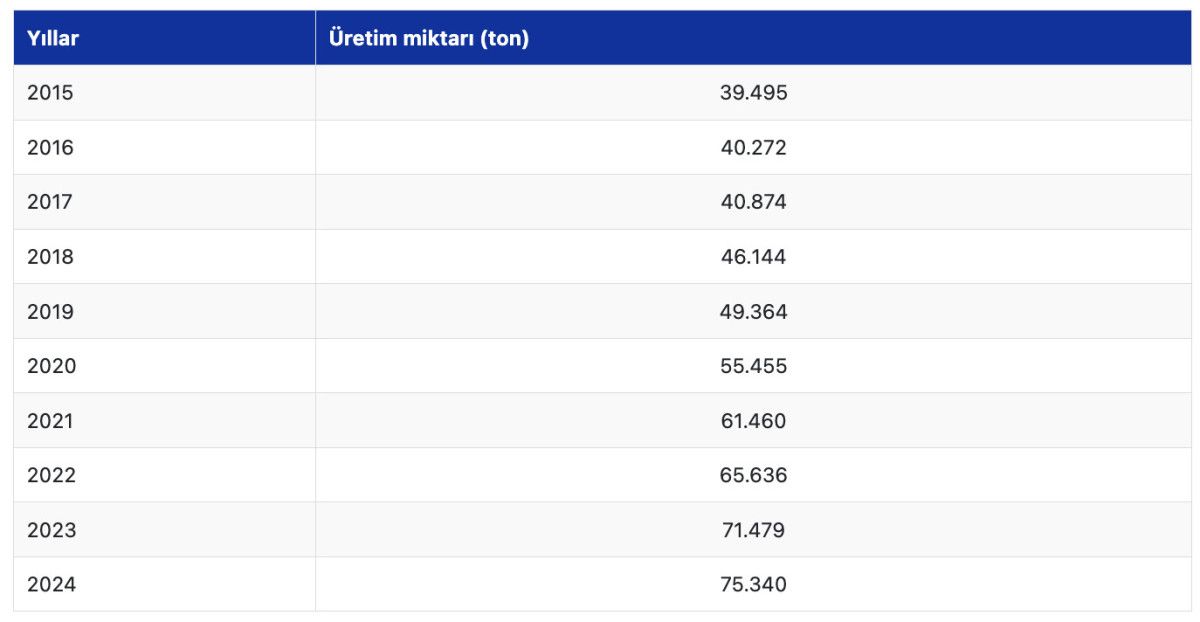Click the 71.479 production cell

(x=753, y=530)
